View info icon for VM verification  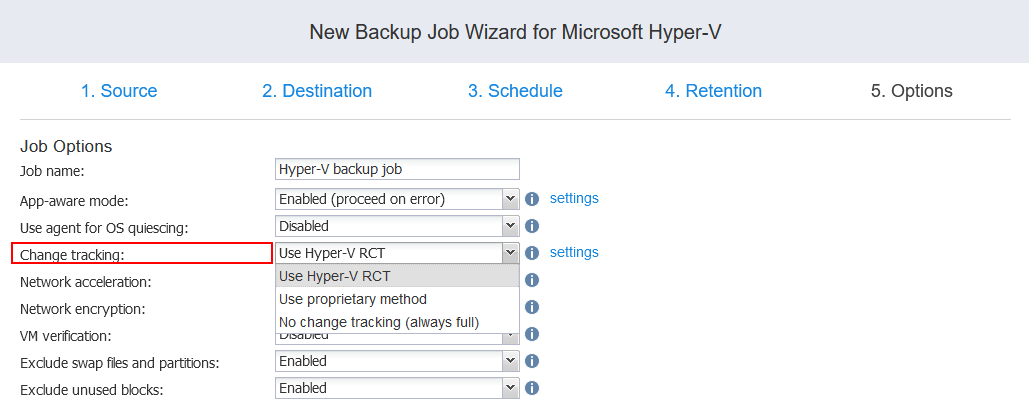tap(532, 334)
